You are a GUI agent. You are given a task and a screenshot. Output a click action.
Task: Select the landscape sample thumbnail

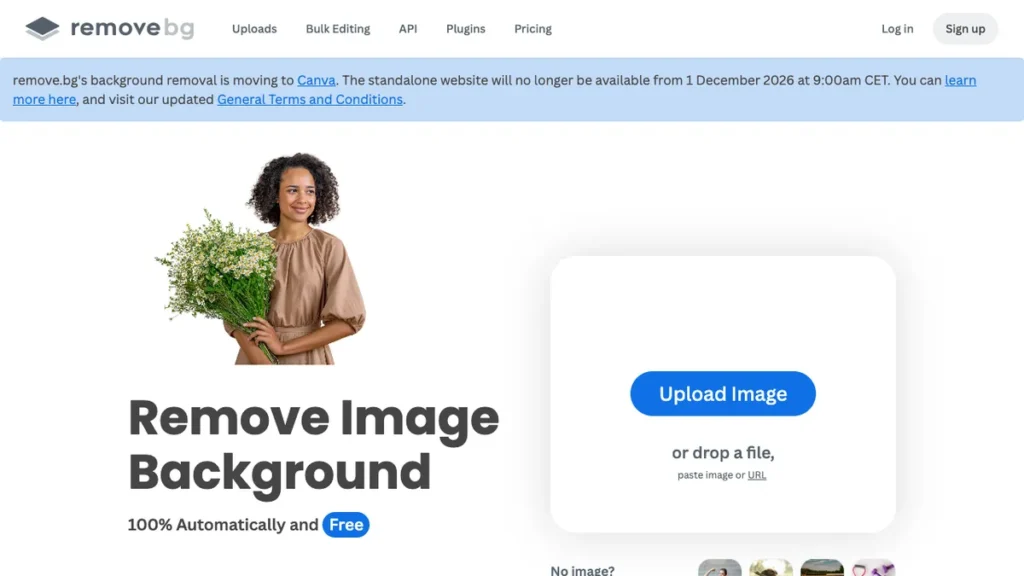coord(822,568)
